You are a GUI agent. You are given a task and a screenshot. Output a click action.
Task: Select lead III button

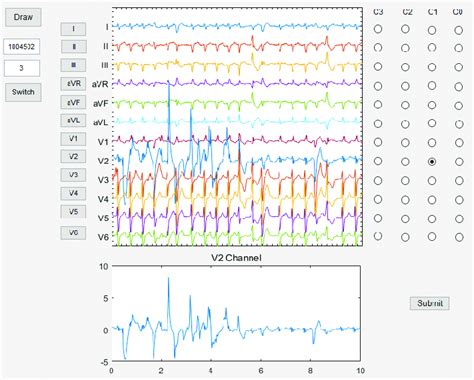pos(73,65)
